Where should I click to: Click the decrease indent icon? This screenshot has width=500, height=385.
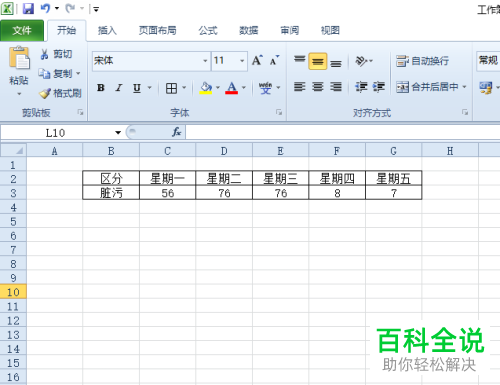361,87
